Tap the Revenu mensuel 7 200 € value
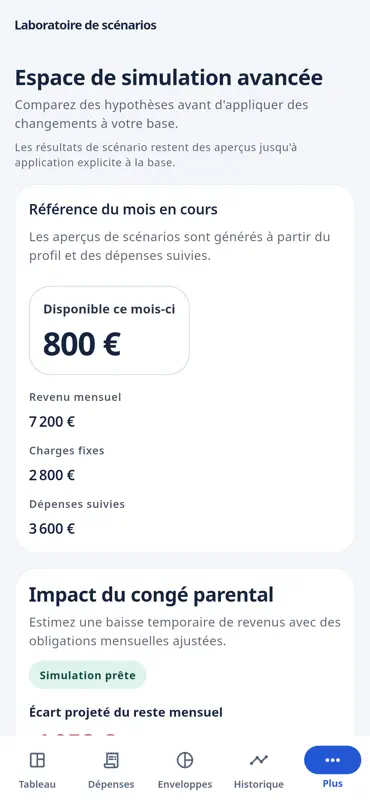370x800 pixels. [x=52, y=422]
